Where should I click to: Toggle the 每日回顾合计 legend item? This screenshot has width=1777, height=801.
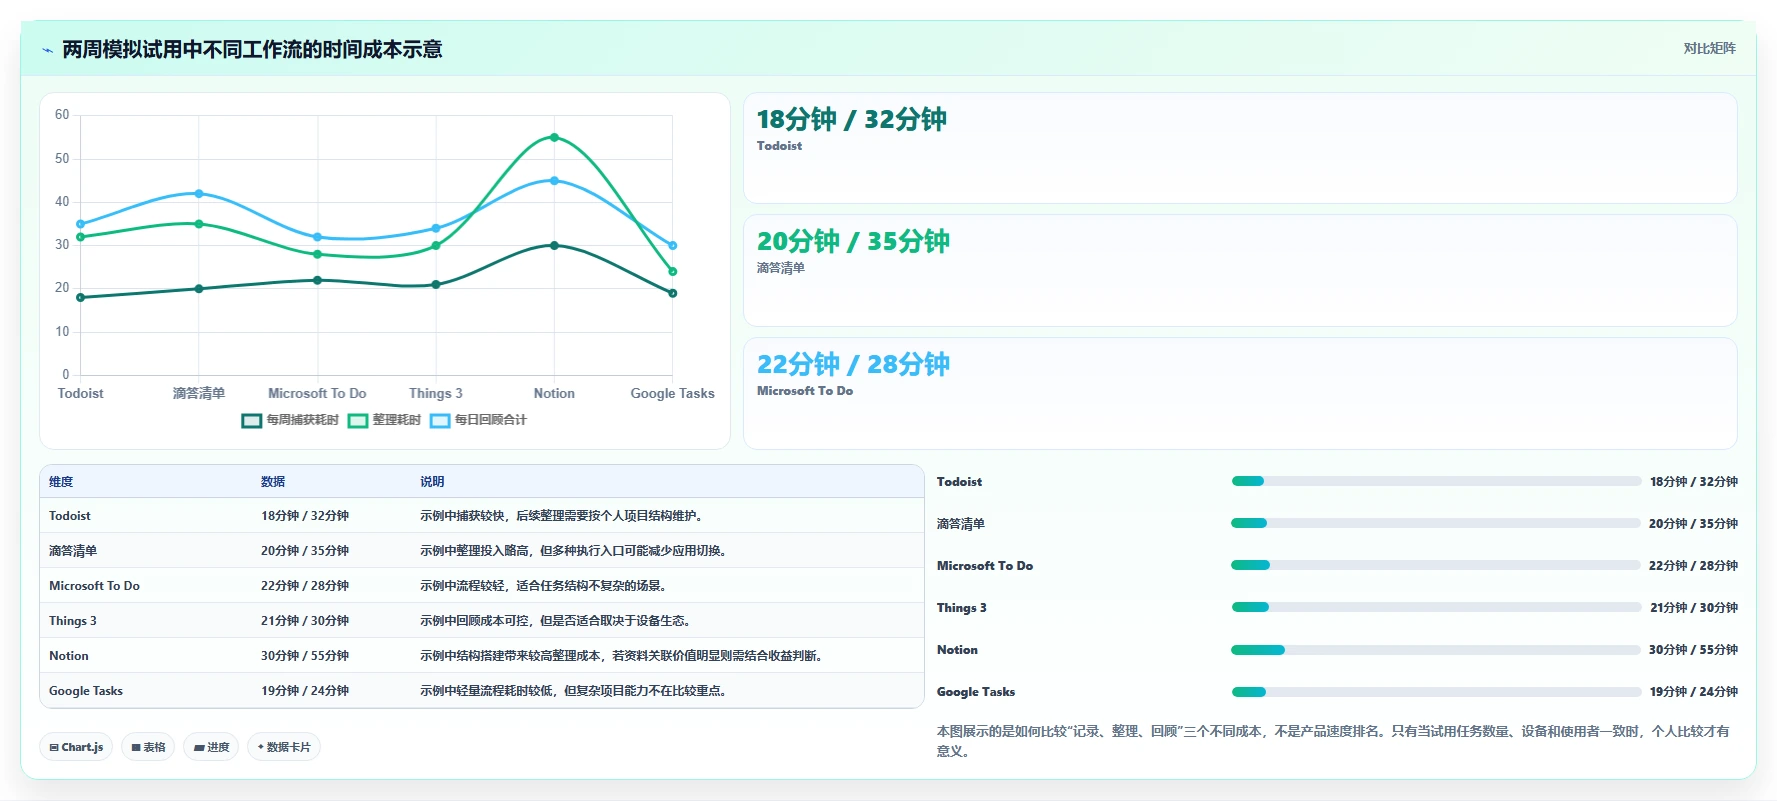[x=478, y=420]
